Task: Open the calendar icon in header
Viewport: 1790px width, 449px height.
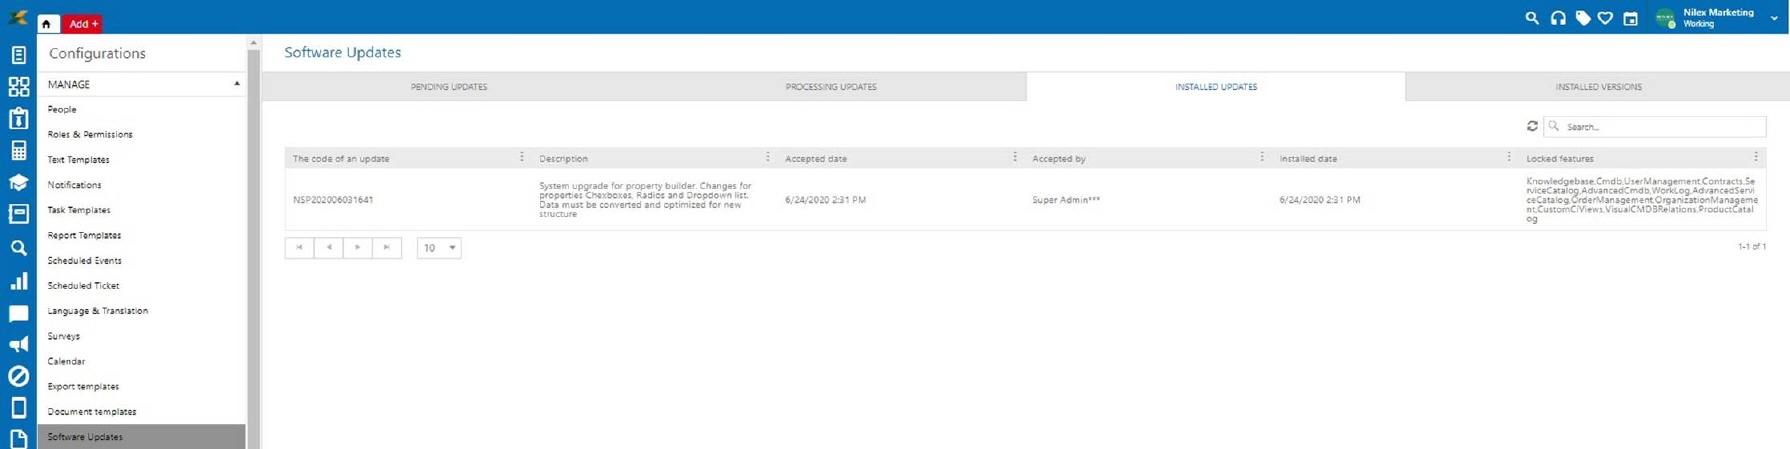Action: [1630, 18]
